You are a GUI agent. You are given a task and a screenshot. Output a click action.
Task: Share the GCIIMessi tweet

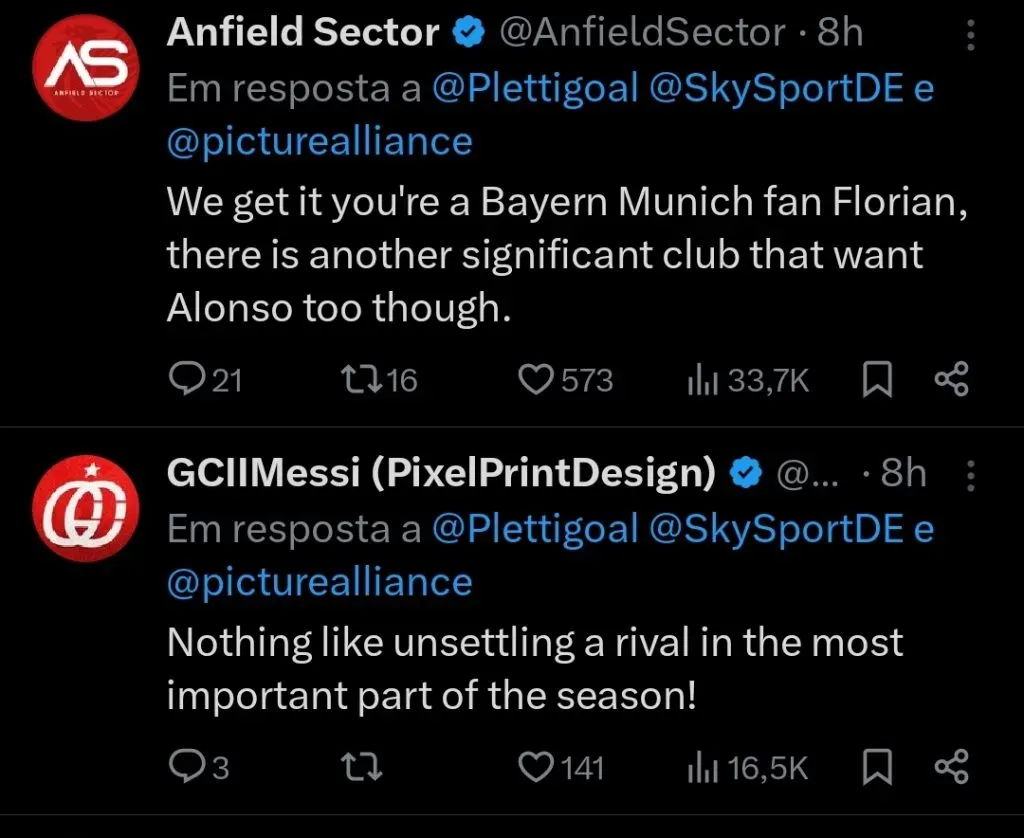[951, 767]
